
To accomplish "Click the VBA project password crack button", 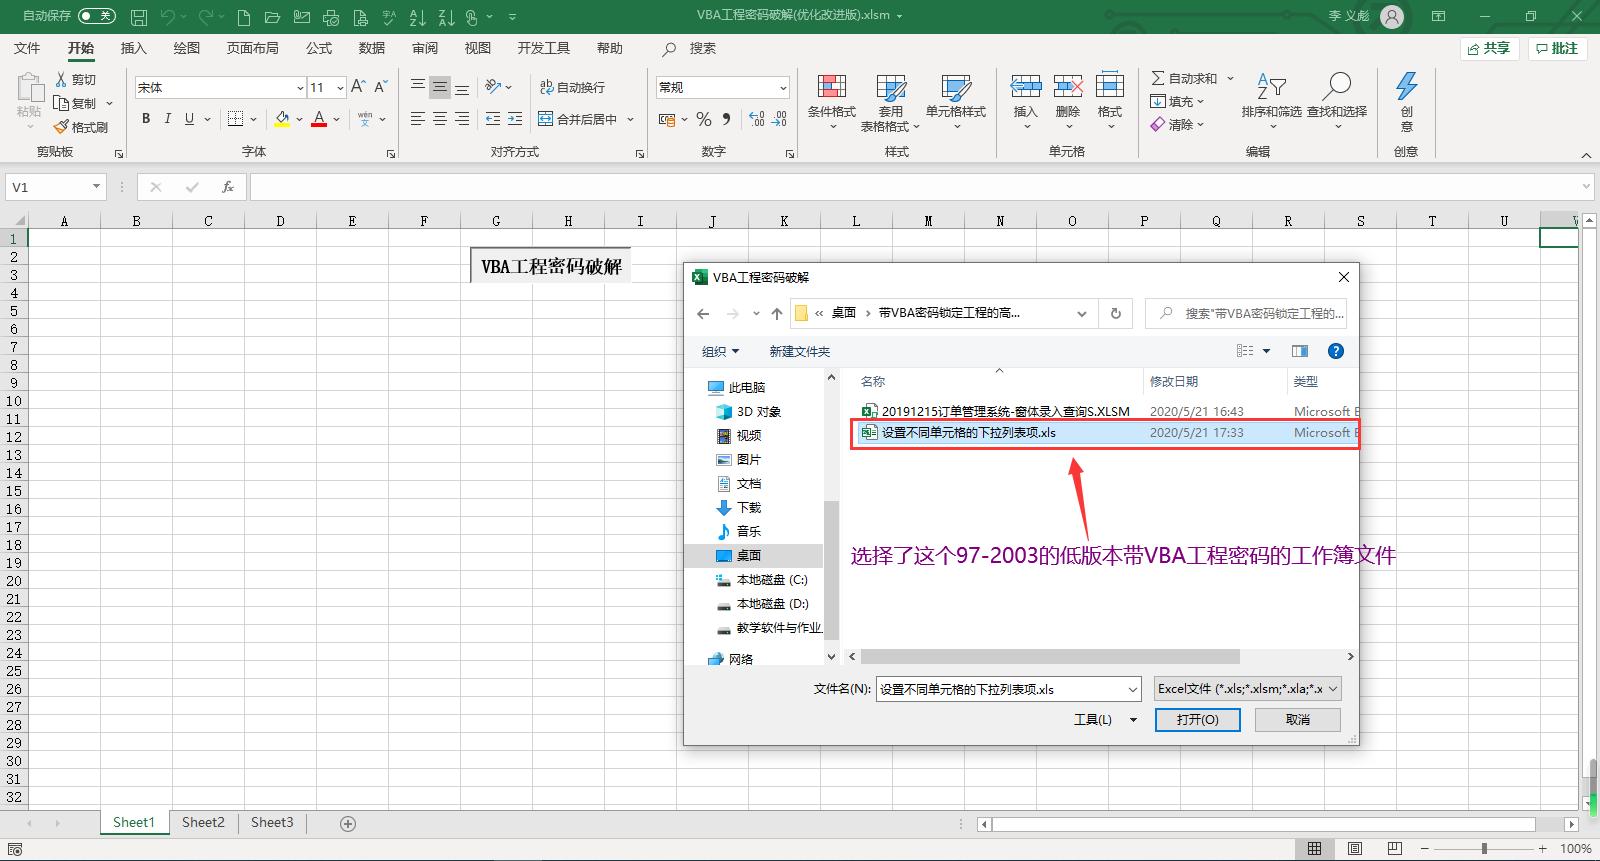I will 551,266.
